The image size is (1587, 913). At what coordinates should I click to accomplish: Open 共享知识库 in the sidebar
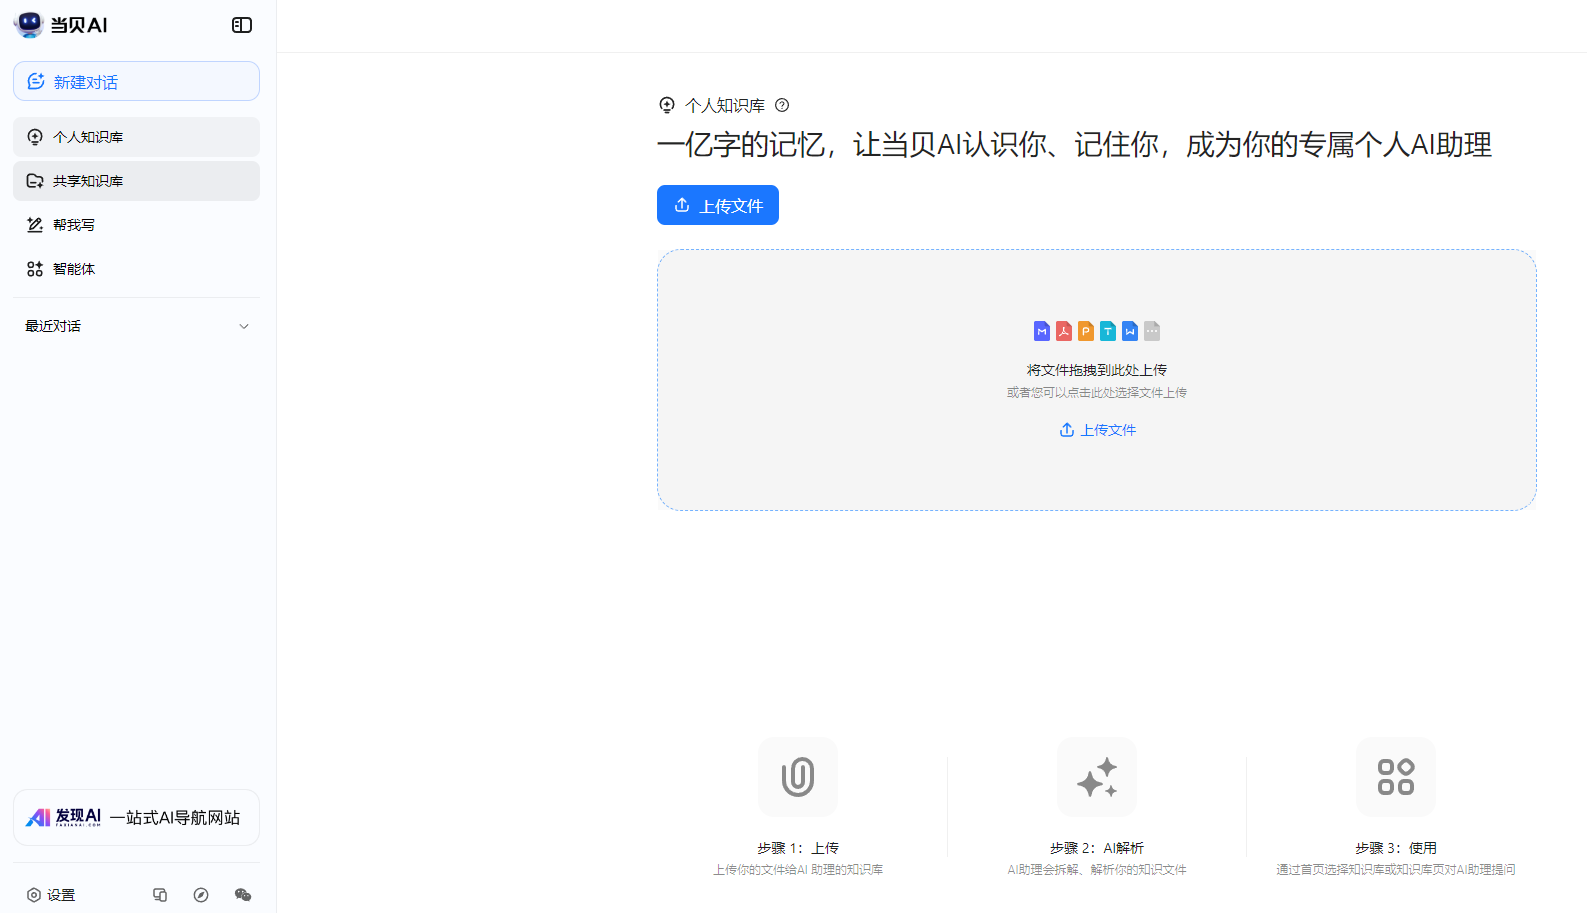[x=136, y=181]
